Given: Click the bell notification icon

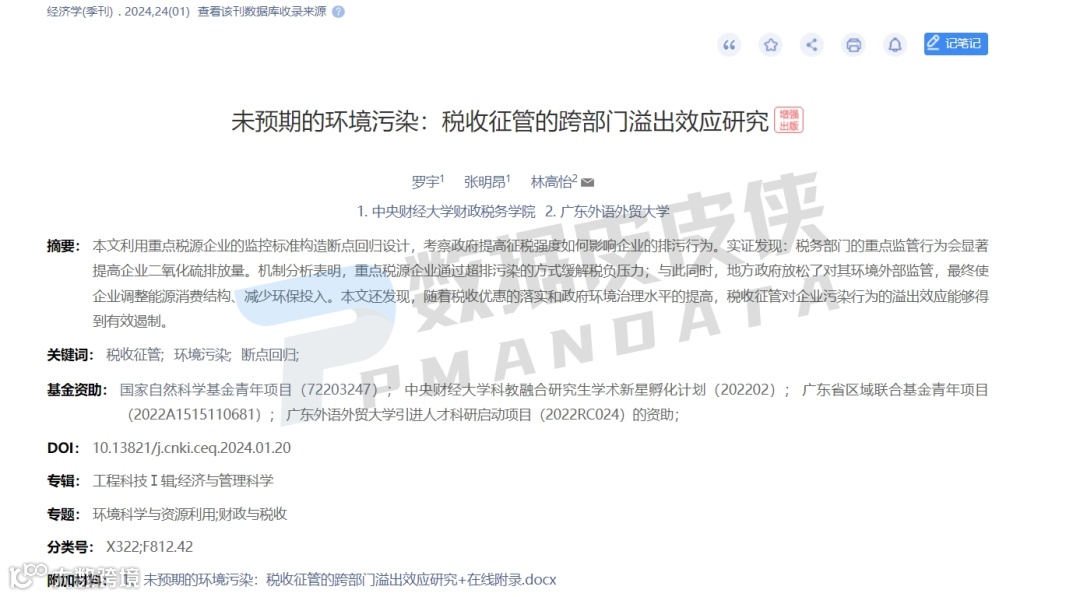Looking at the screenshot, I should tap(894, 45).
